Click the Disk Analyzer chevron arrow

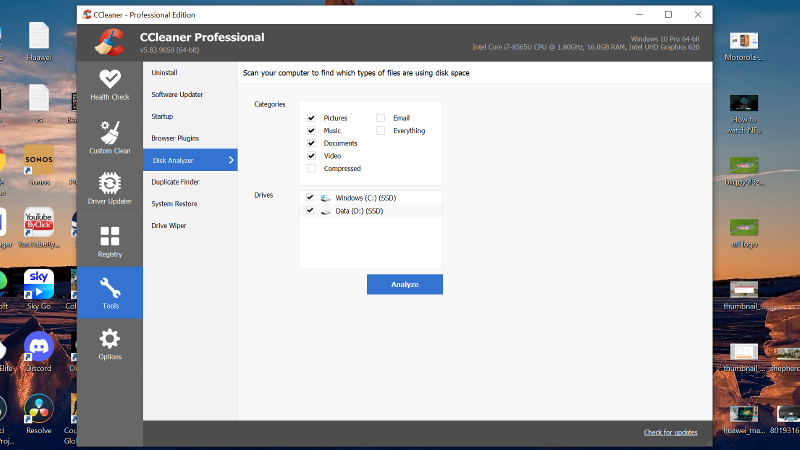pos(231,160)
